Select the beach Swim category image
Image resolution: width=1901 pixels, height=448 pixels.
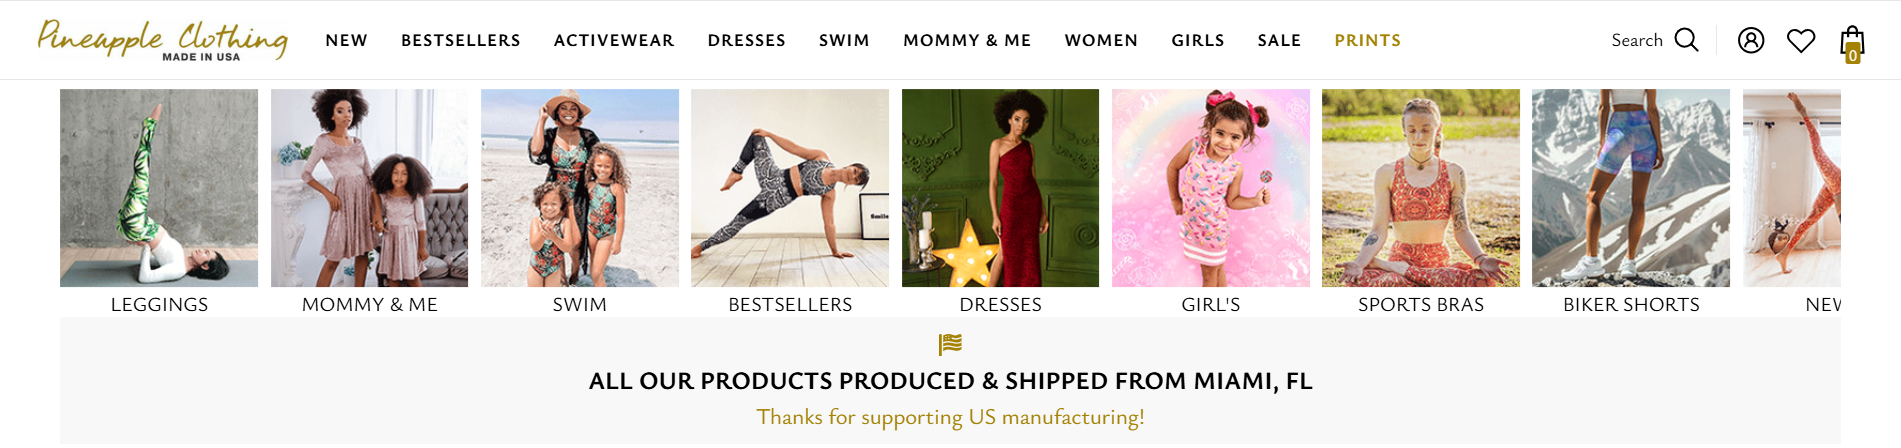coord(580,188)
